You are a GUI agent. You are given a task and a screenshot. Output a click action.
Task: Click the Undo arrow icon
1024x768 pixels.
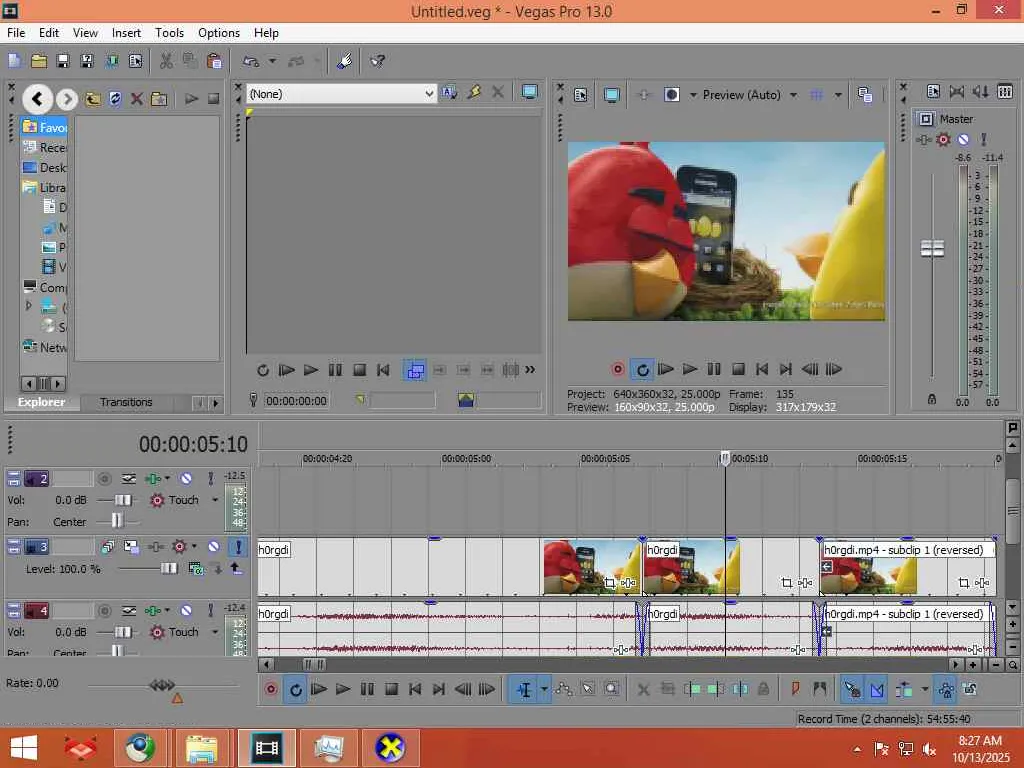pyautogui.click(x=251, y=61)
